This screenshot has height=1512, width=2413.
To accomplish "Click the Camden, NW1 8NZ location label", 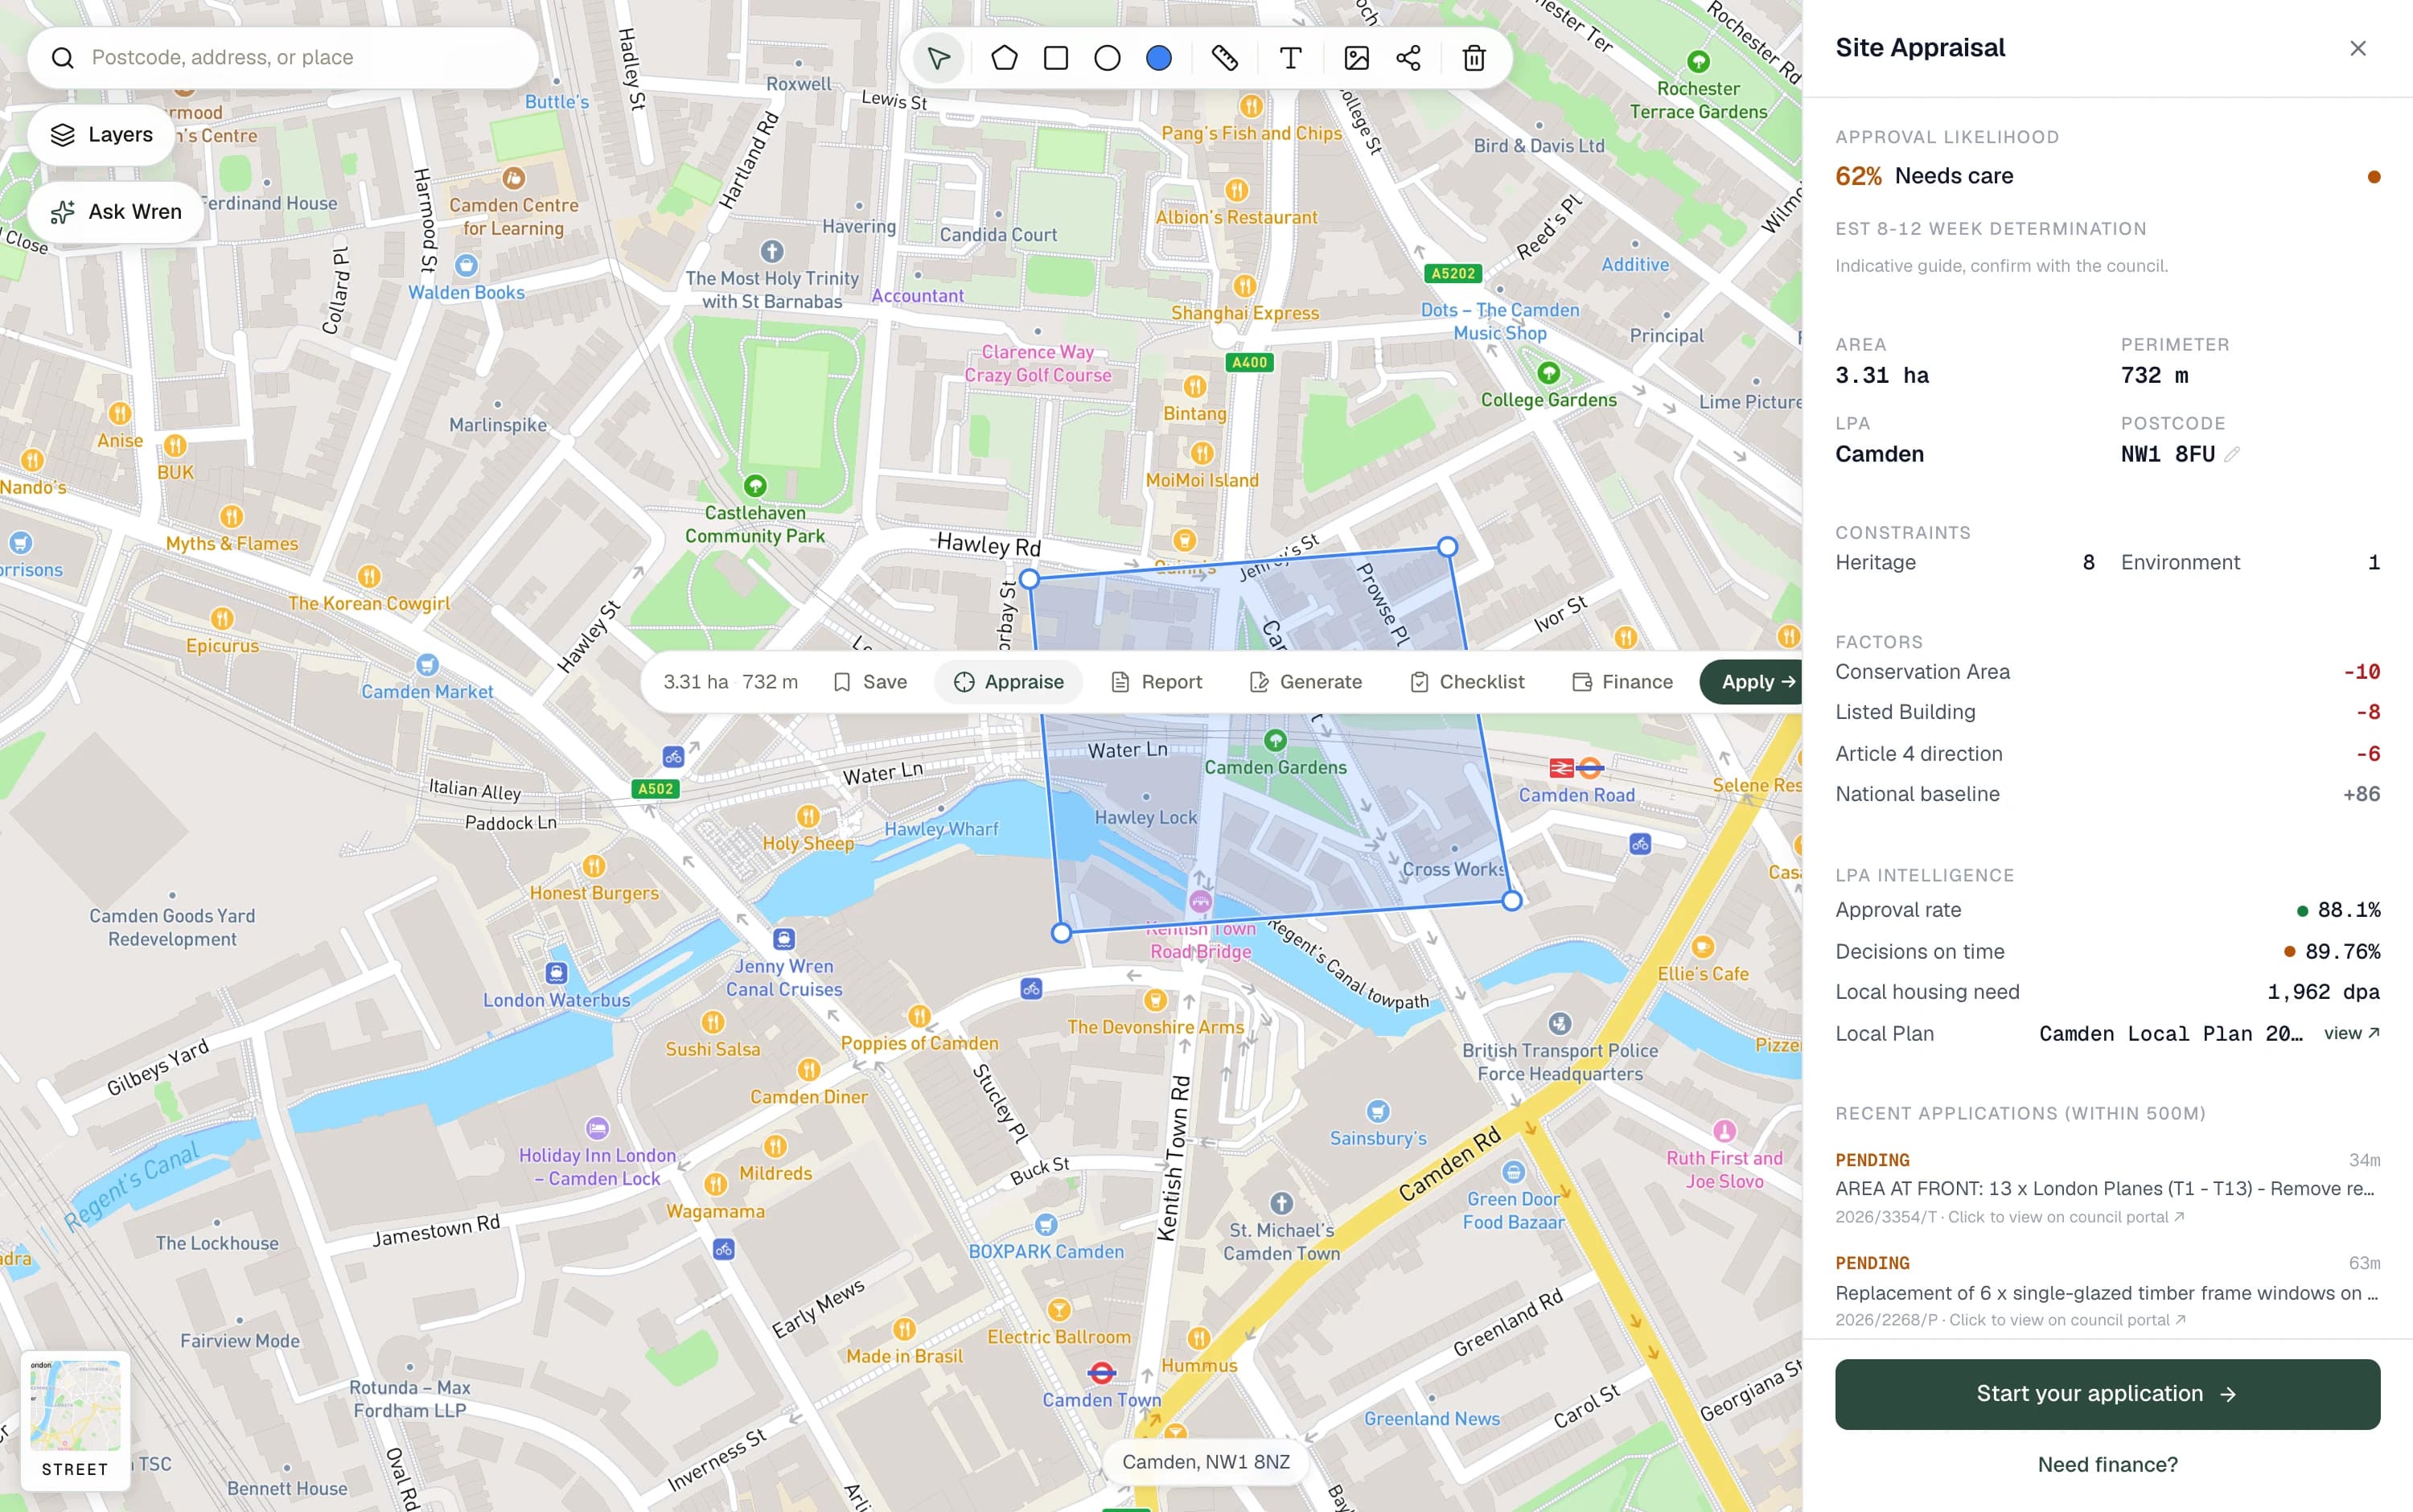I will (1205, 1462).
